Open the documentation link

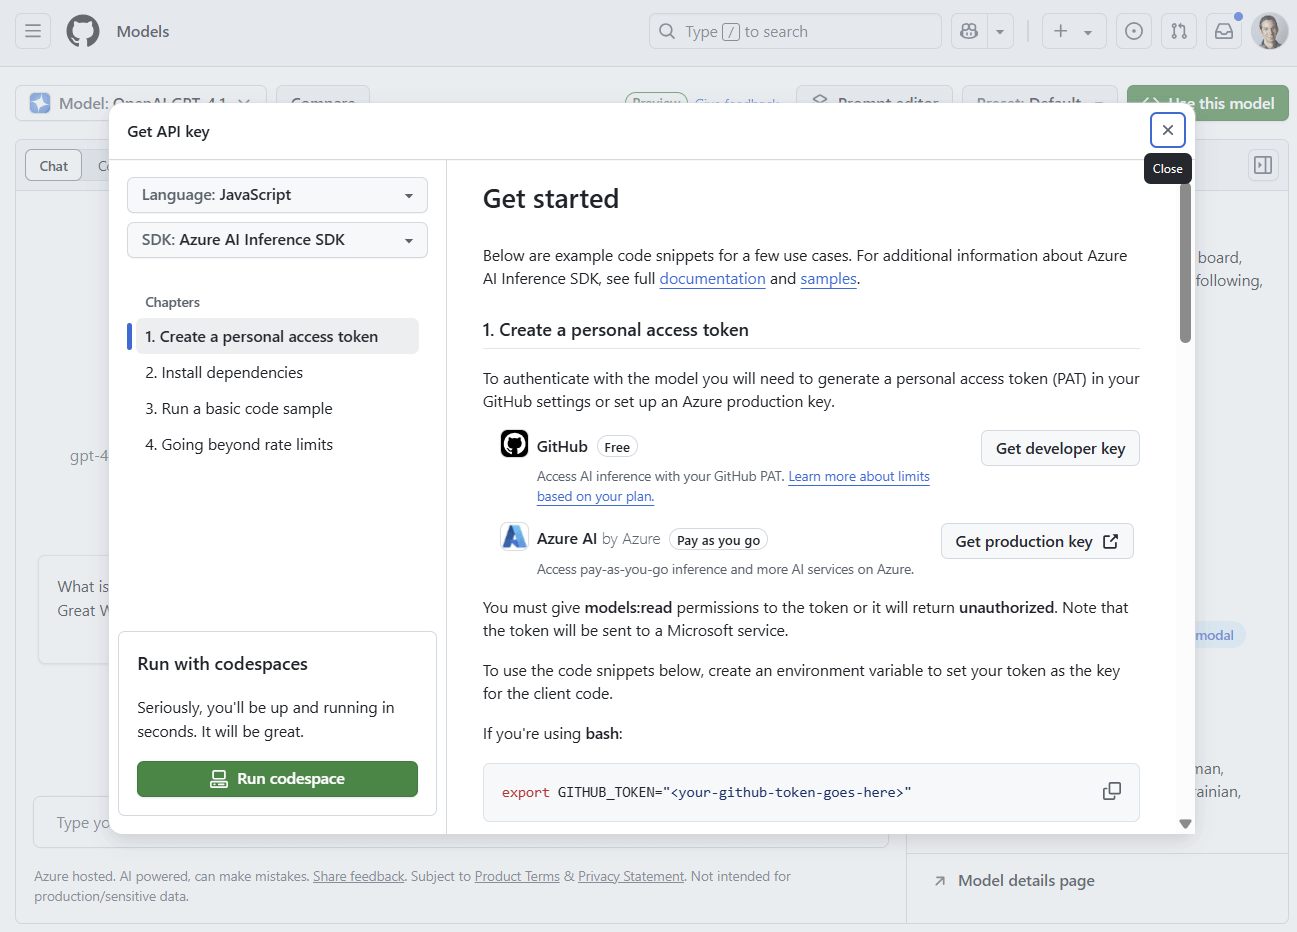point(712,279)
